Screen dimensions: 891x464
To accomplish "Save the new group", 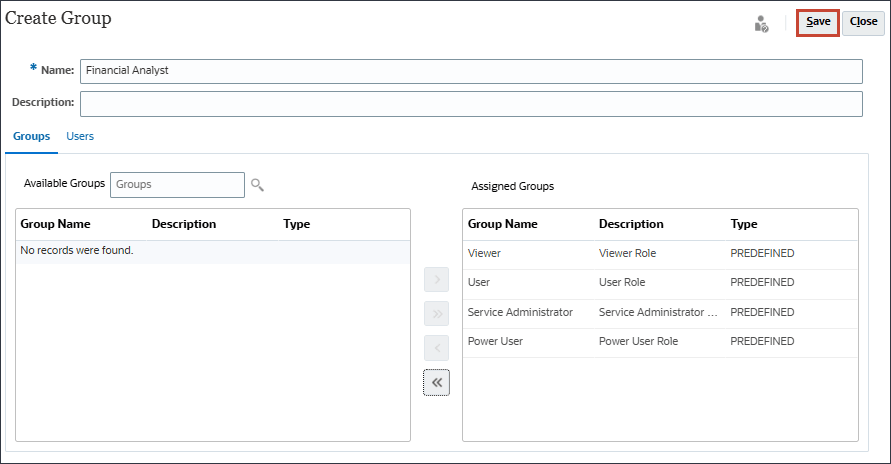I will click(818, 22).
